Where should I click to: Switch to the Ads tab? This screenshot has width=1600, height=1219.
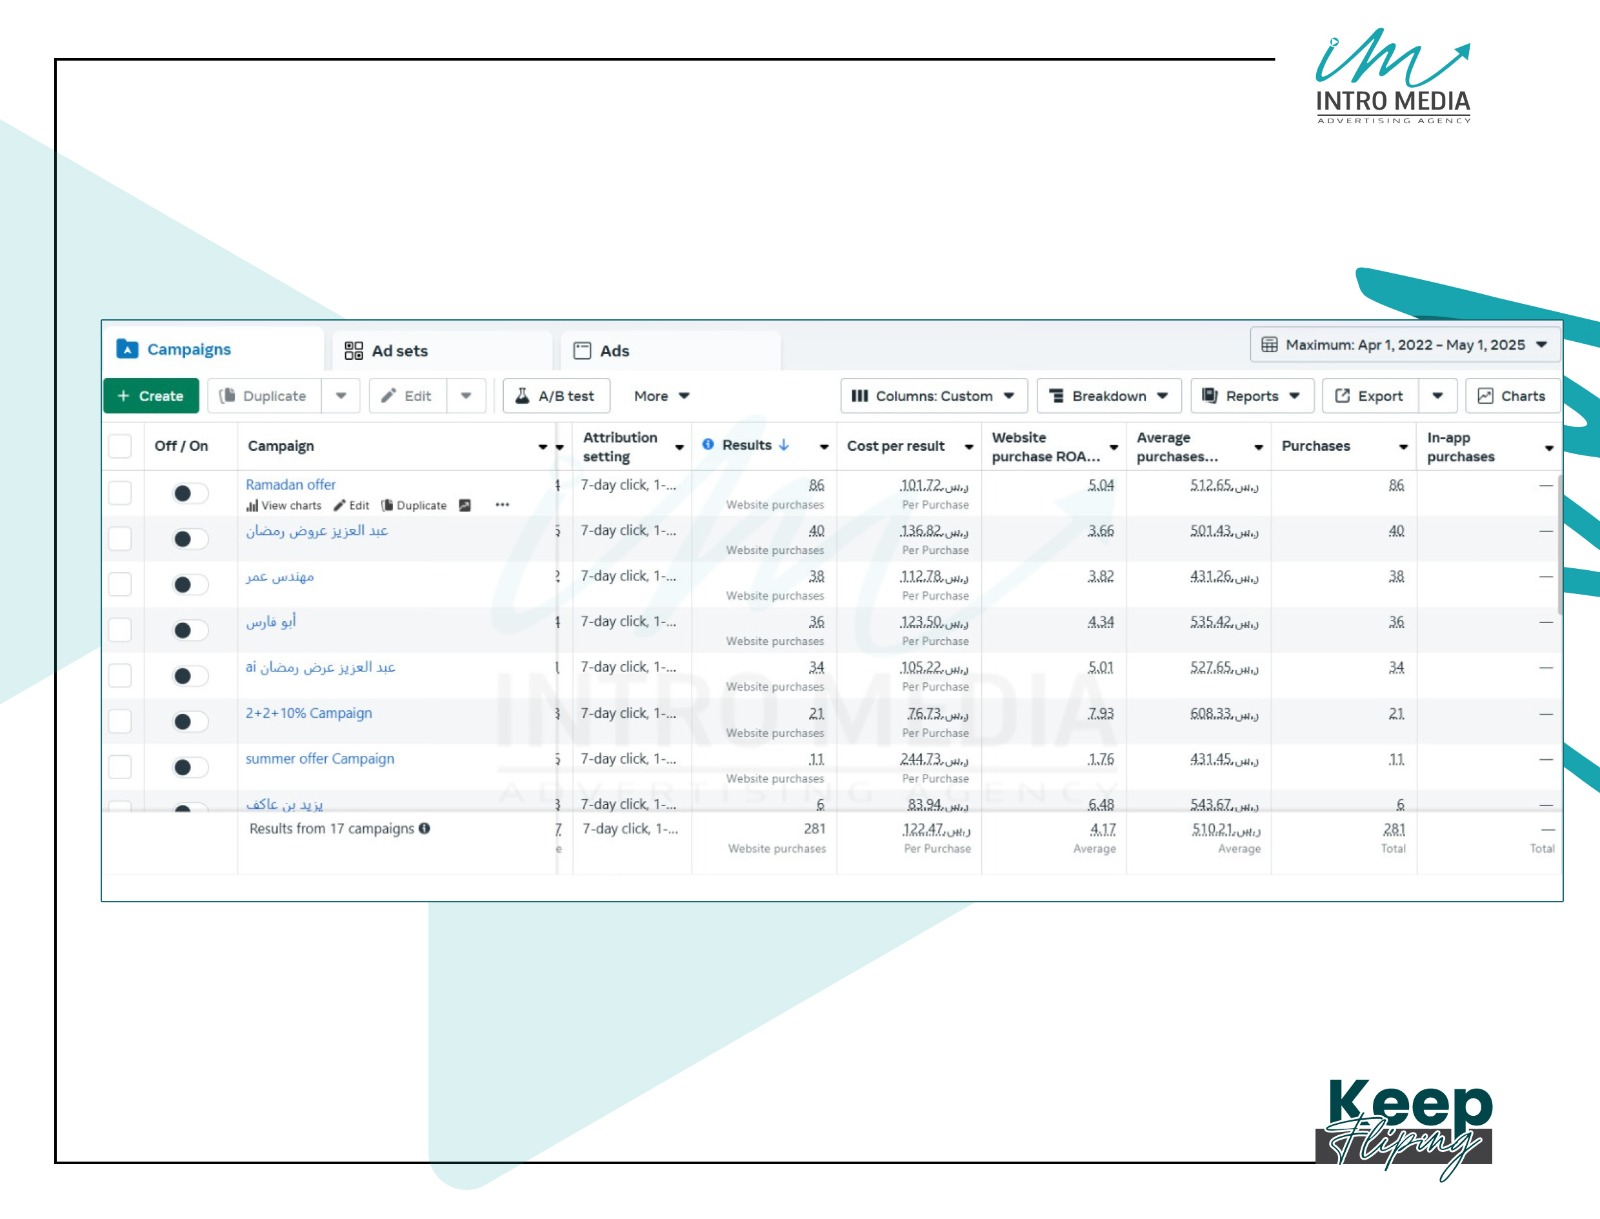[671, 351]
